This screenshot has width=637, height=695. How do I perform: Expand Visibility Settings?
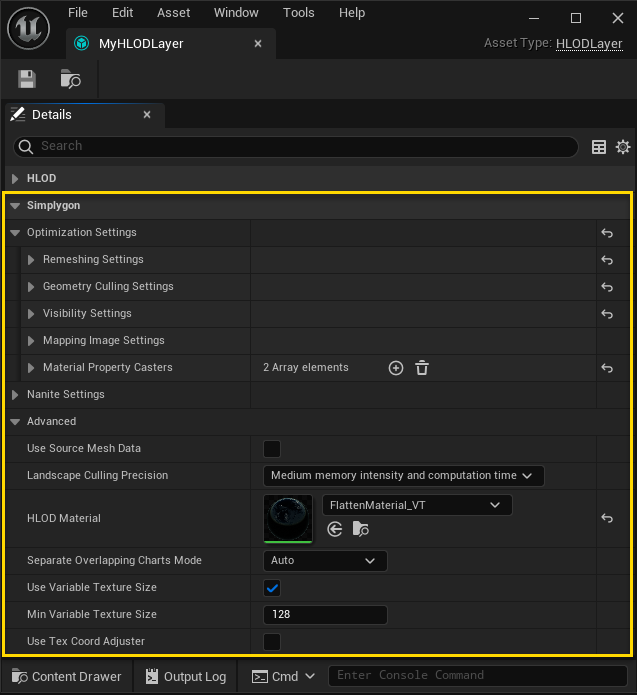(31, 314)
